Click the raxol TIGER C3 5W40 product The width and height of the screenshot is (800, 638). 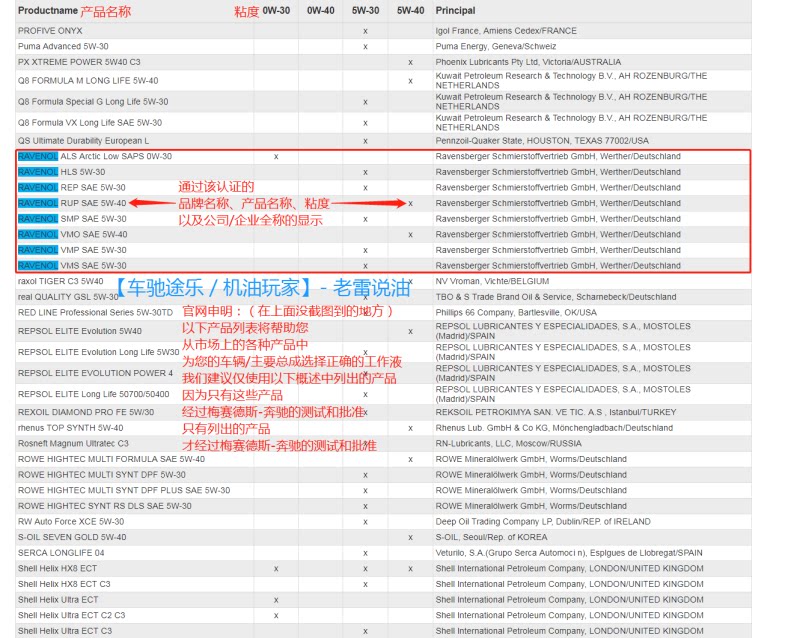[x=60, y=281]
